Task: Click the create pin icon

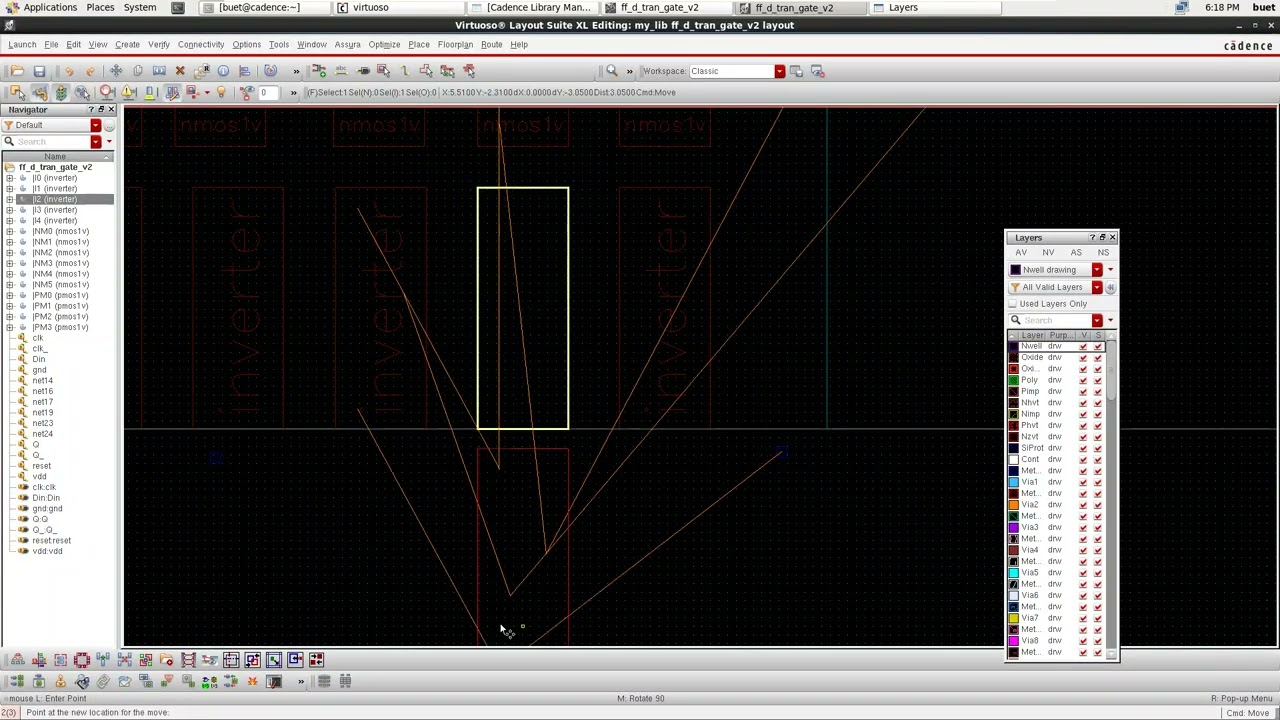Action: point(363,71)
